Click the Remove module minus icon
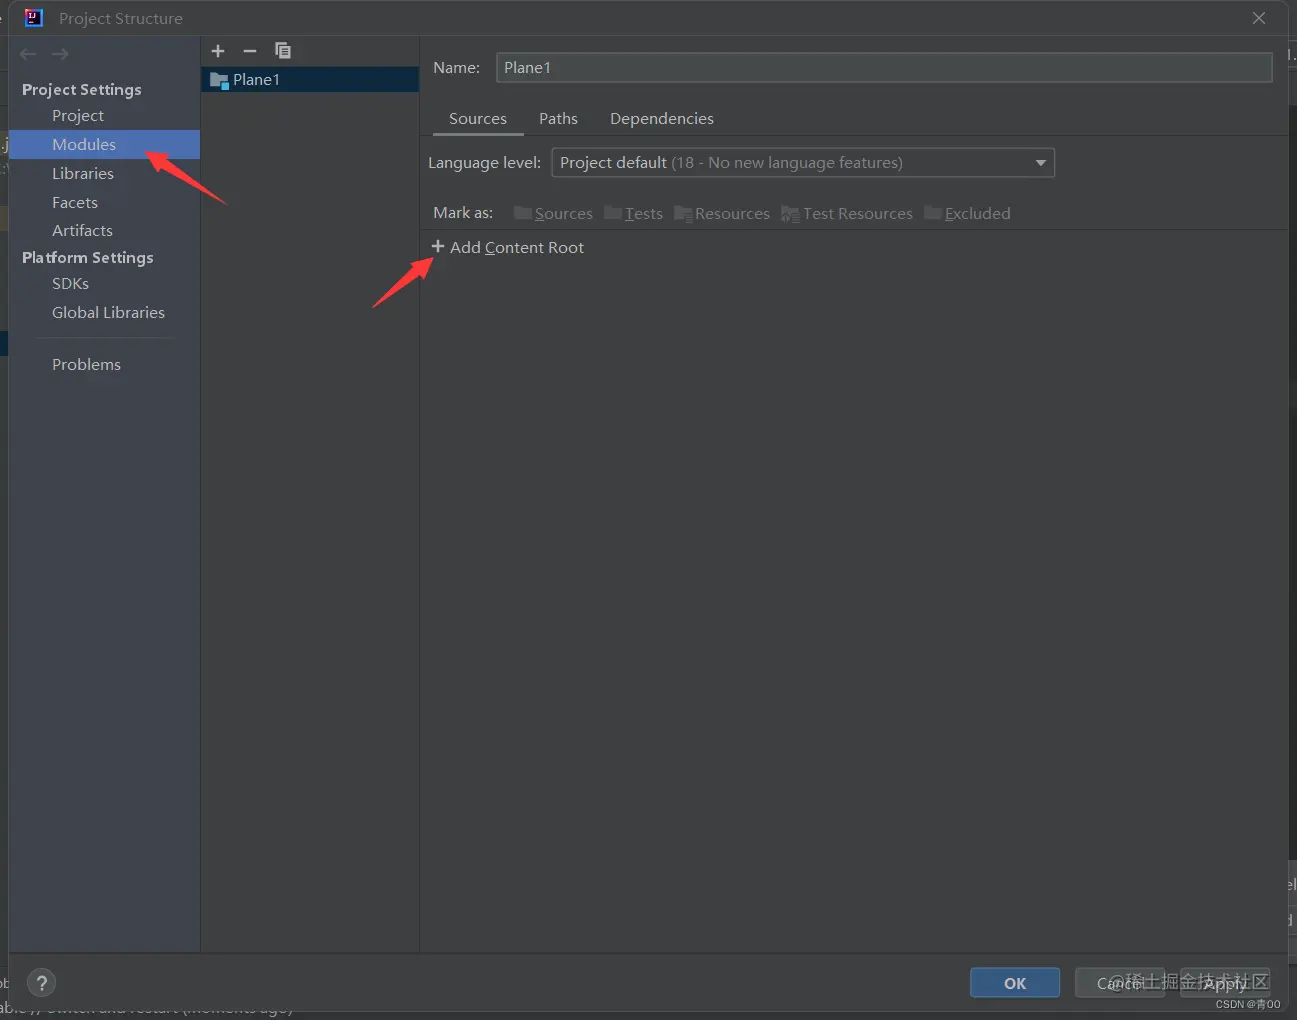Screen dimensions: 1297x1020 tap(250, 51)
